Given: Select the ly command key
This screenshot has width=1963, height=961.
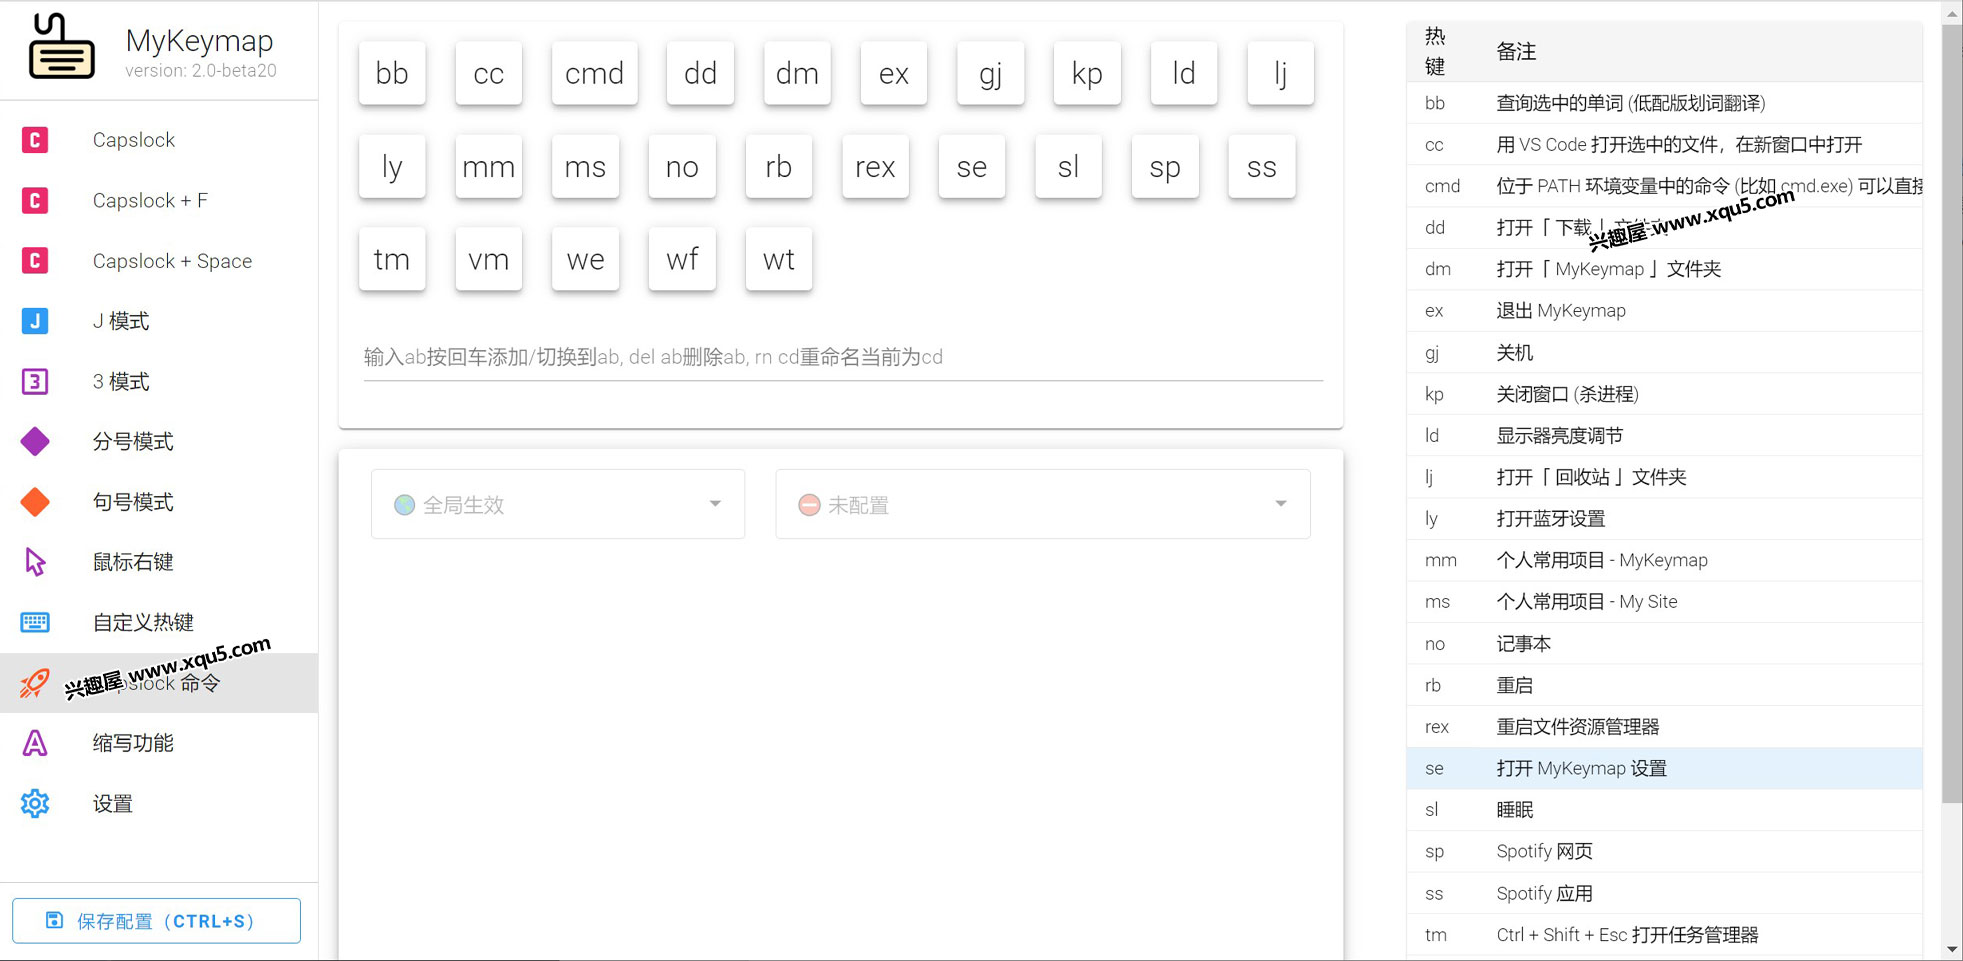Looking at the screenshot, I should coord(392,166).
